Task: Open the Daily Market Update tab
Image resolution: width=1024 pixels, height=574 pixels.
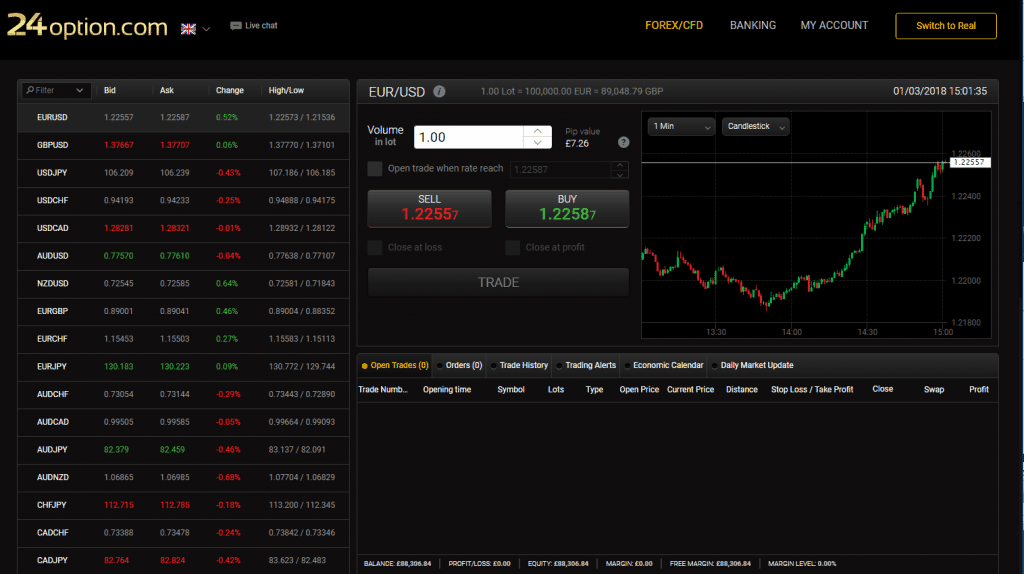Action: click(x=753, y=366)
